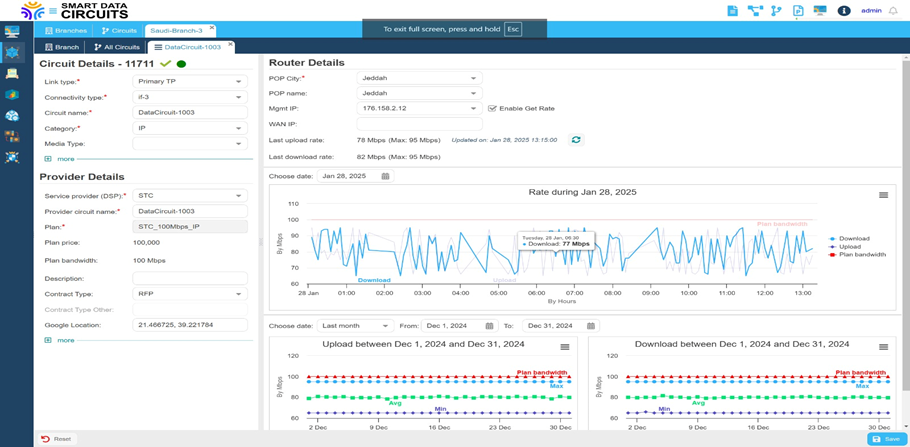
Task: Click the Reset button
Action: (x=56, y=439)
